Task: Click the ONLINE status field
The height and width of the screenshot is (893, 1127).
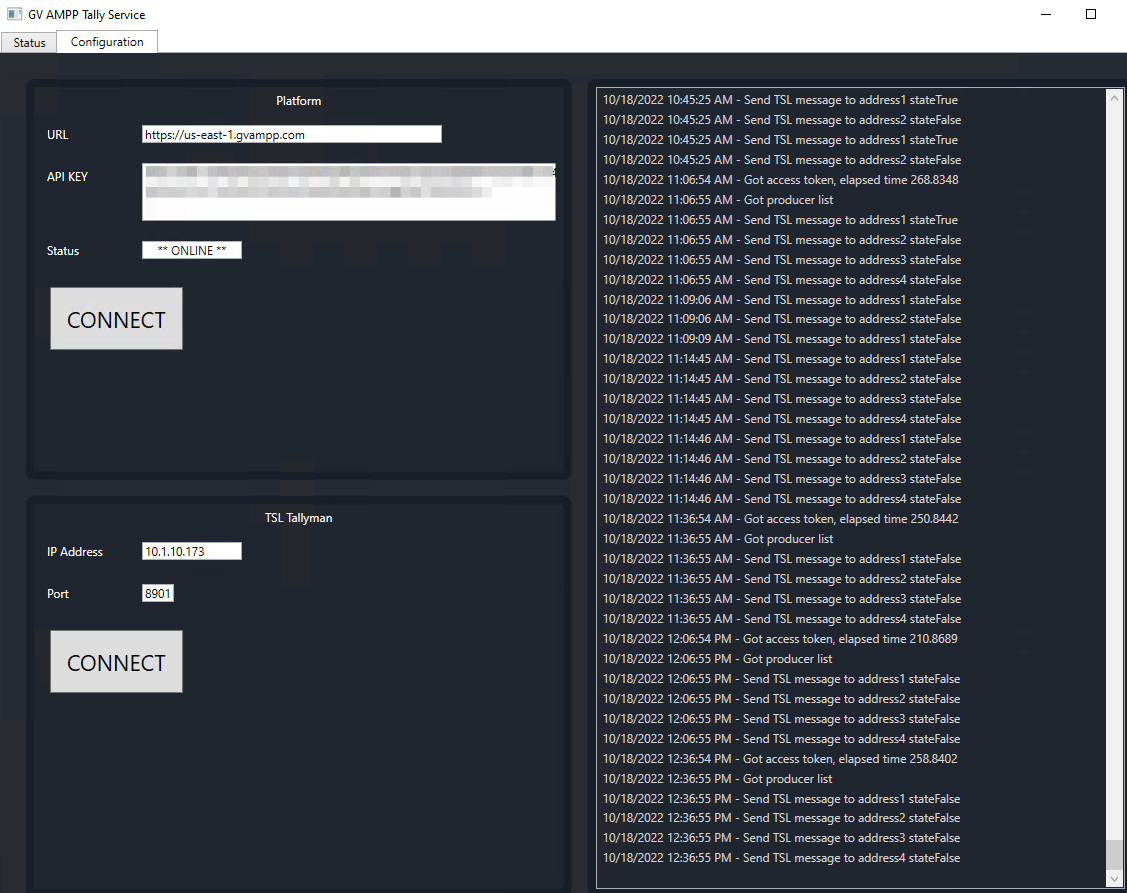Action: tap(192, 250)
